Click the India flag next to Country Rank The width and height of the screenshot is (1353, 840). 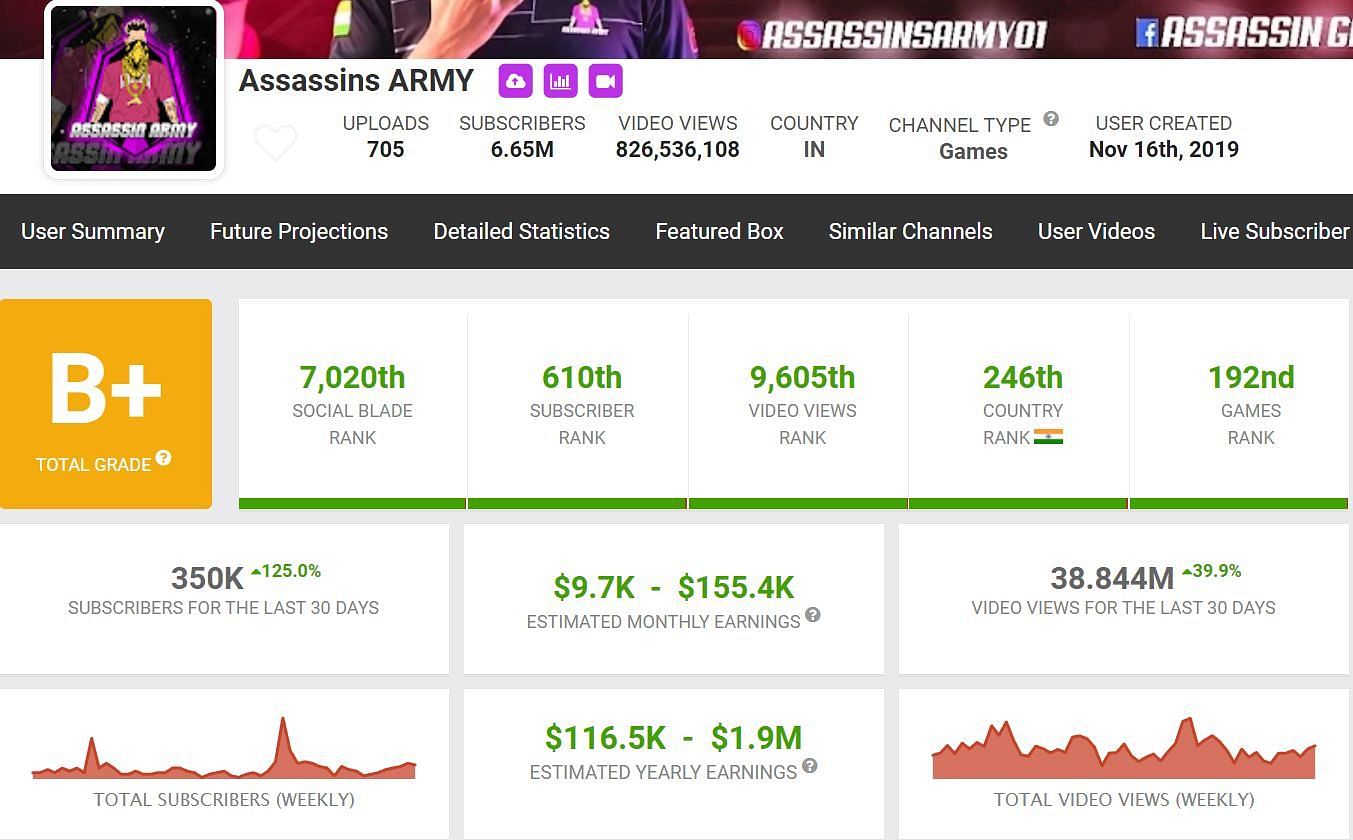[x=1048, y=437]
